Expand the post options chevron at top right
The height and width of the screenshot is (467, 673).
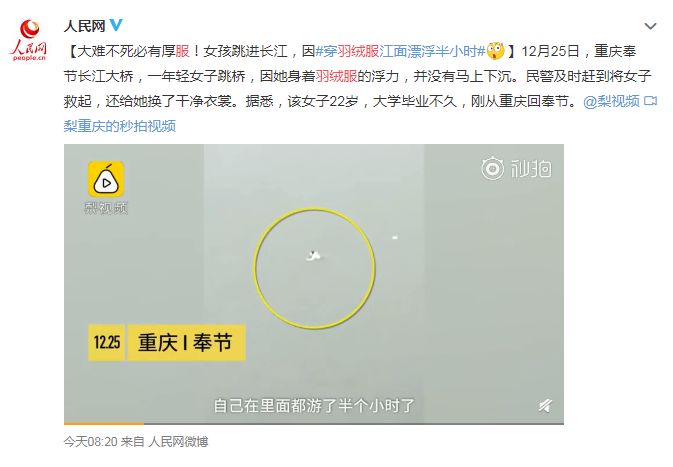[x=650, y=26]
